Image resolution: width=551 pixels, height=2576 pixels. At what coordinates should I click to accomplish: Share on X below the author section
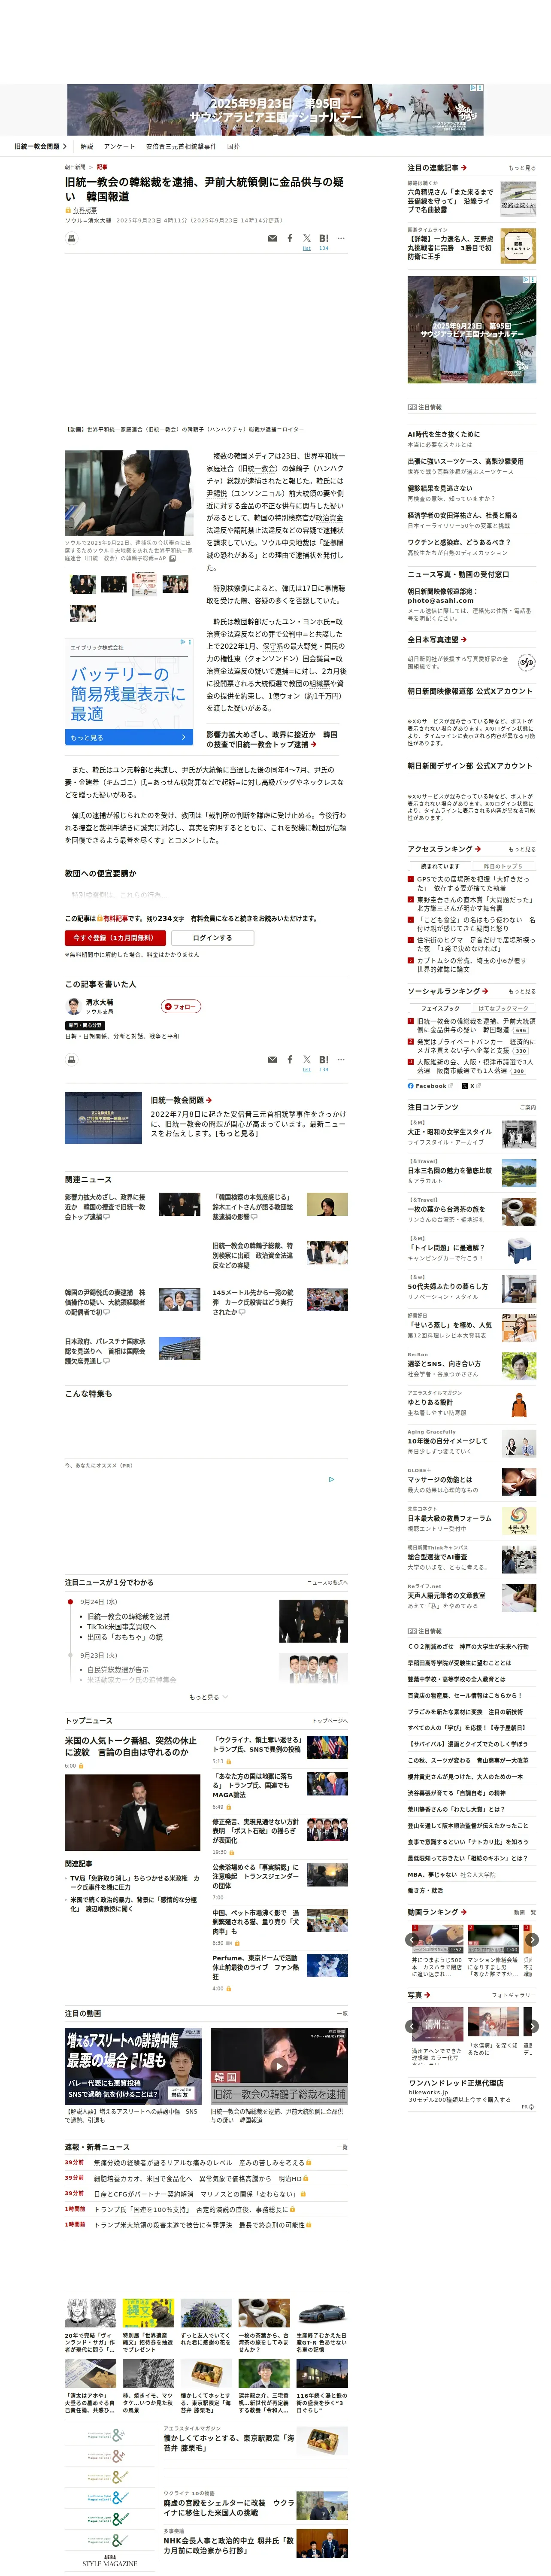(x=306, y=1059)
